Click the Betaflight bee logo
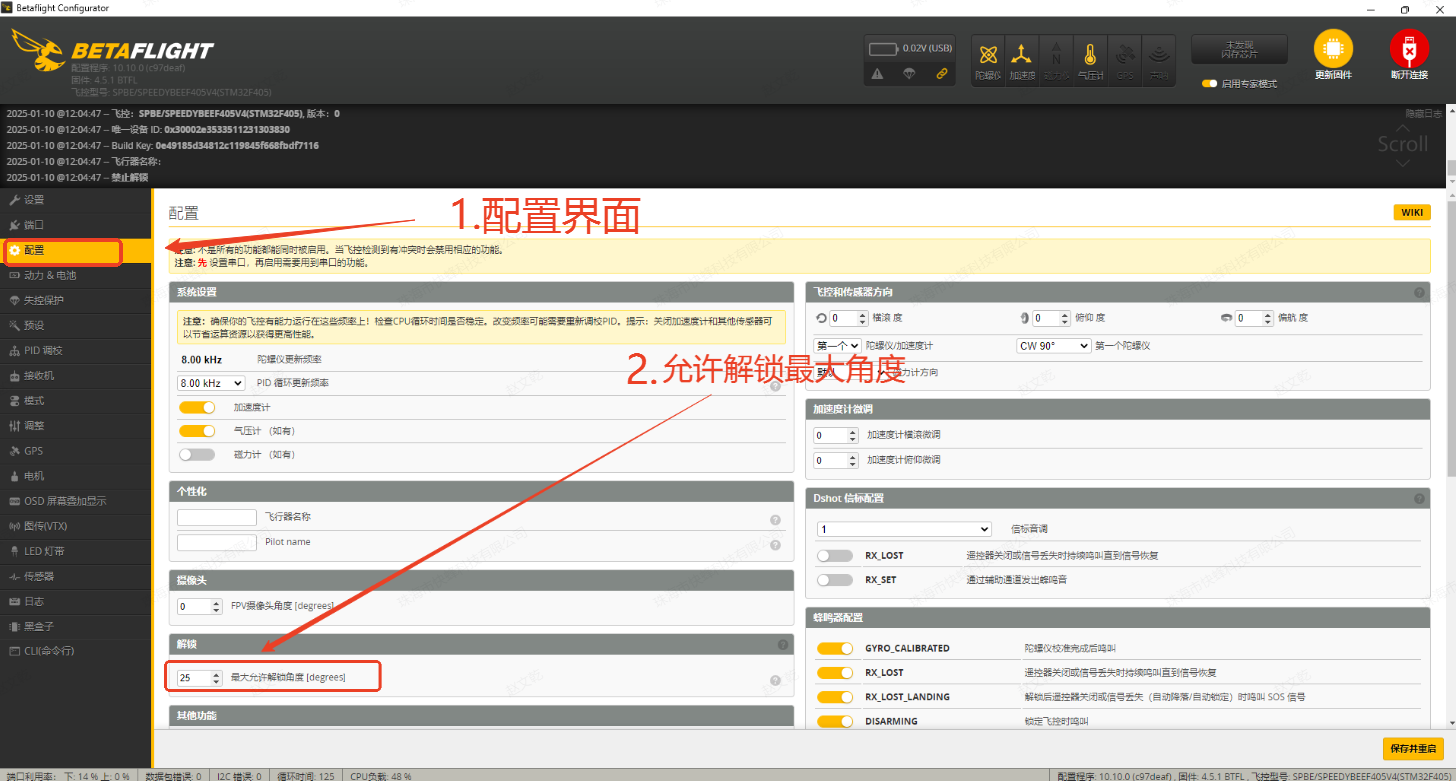 38,50
